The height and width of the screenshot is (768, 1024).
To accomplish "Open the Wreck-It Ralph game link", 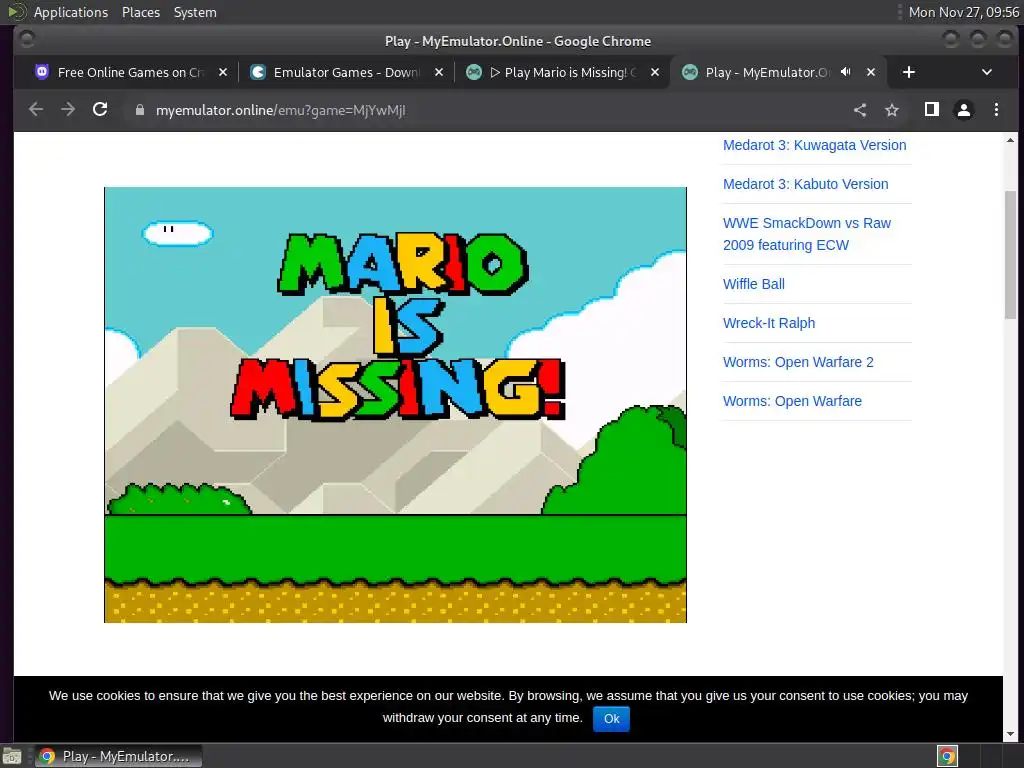I will [x=769, y=323].
